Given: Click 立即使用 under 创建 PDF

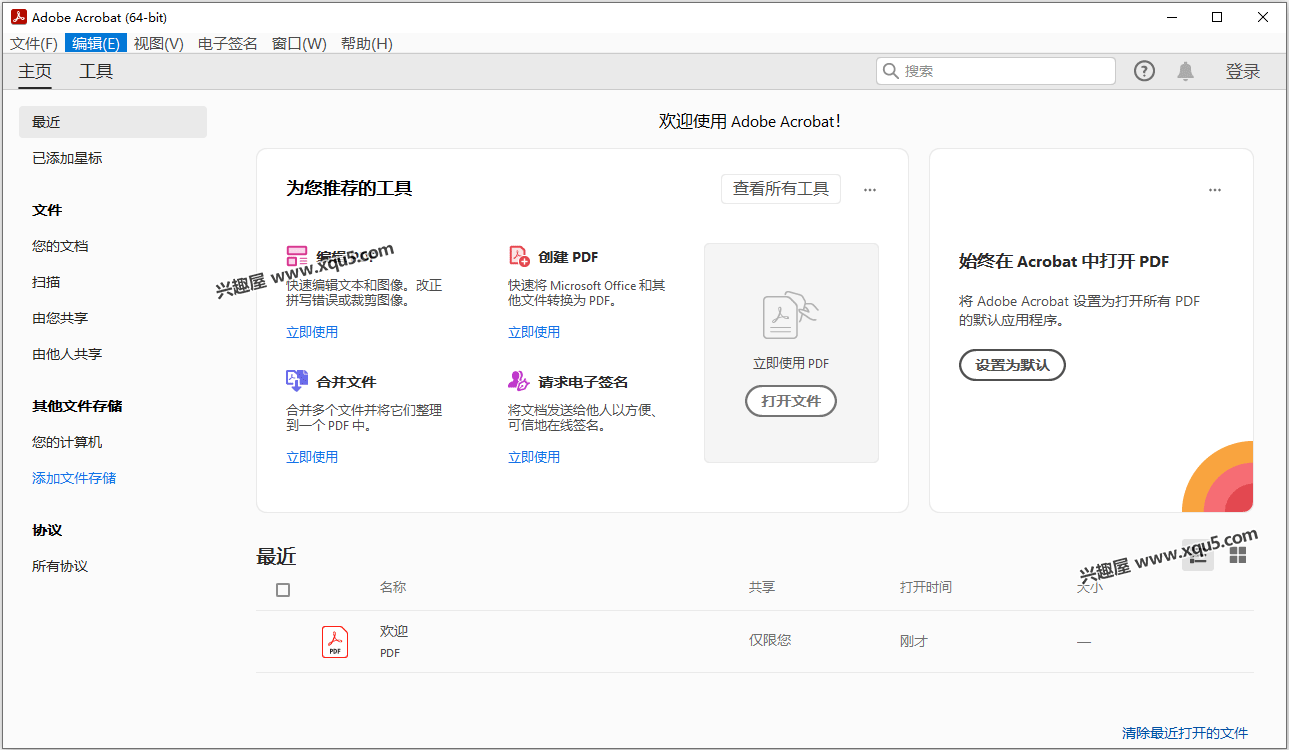Looking at the screenshot, I should (534, 332).
